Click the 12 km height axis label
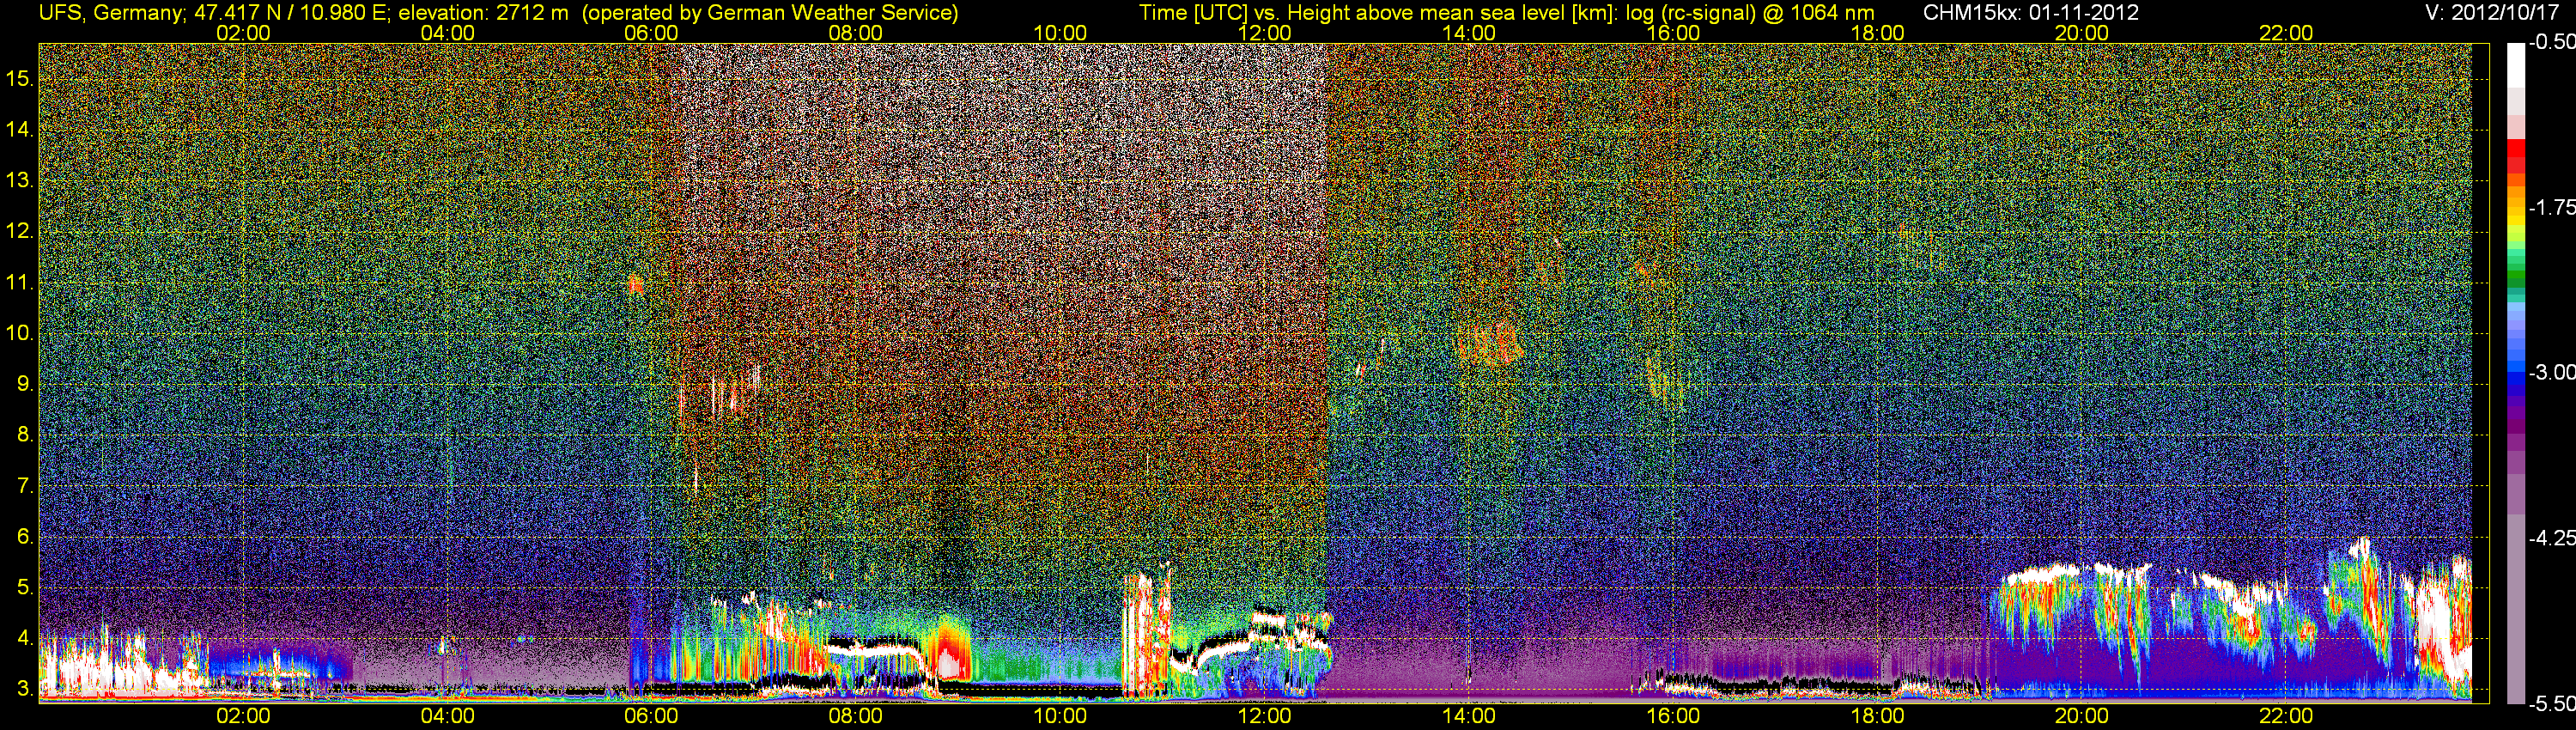The height and width of the screenshot is (730, 2576). 19,232
